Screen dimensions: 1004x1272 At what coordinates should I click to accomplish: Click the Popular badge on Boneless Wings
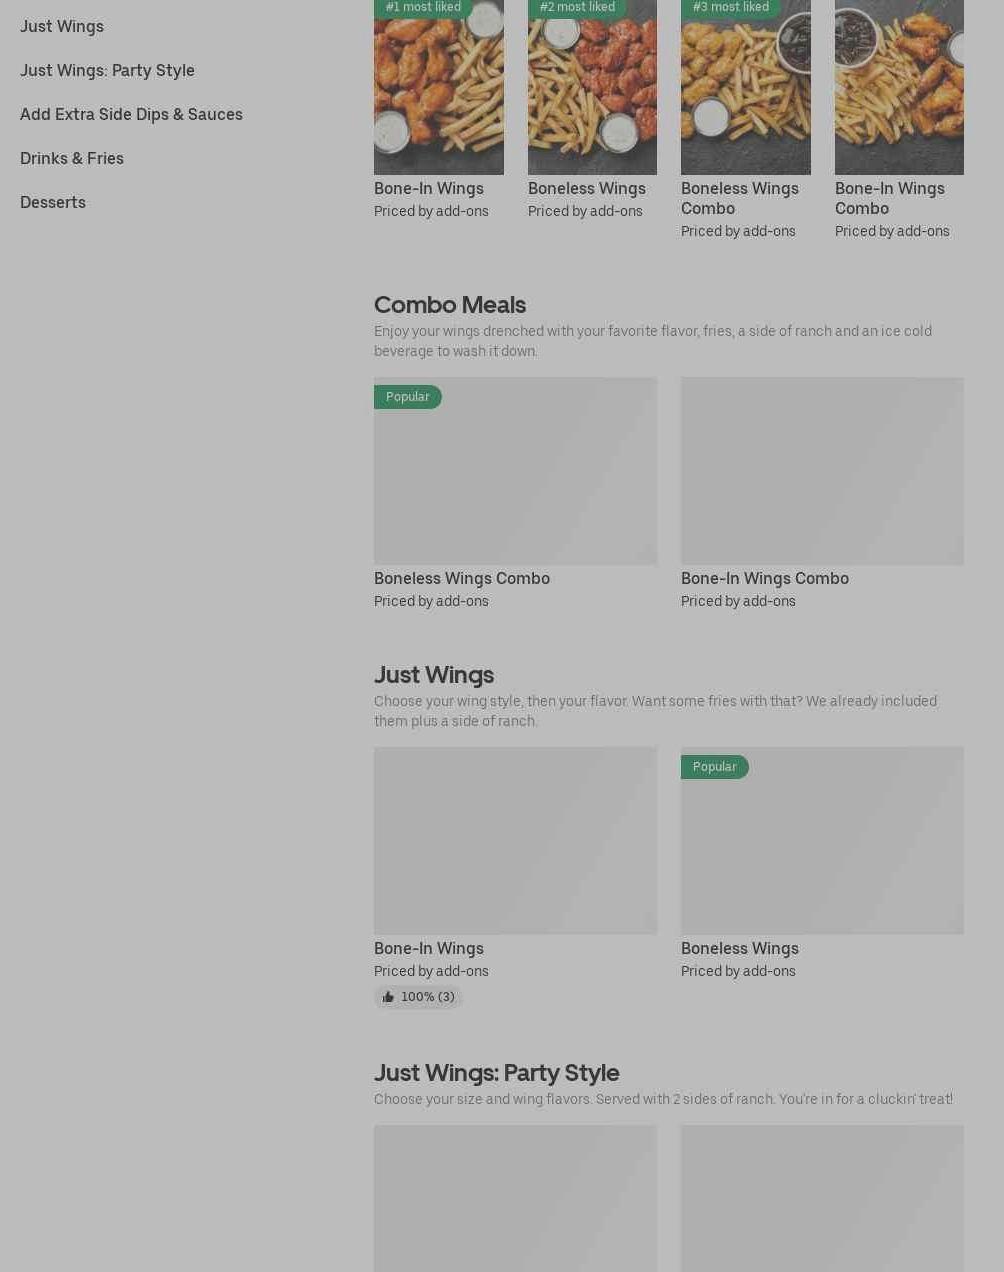click(x=715, y=767)
